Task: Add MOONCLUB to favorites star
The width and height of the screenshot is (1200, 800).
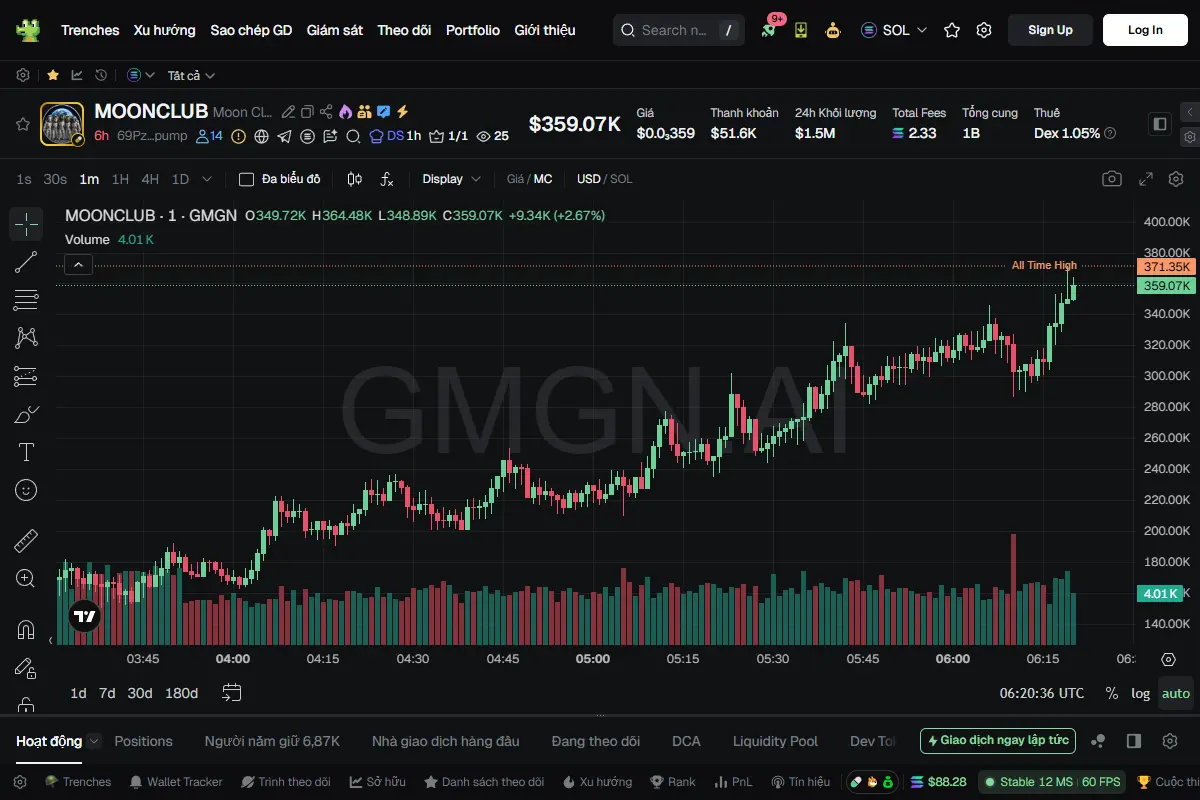Action: pos(22,124)
